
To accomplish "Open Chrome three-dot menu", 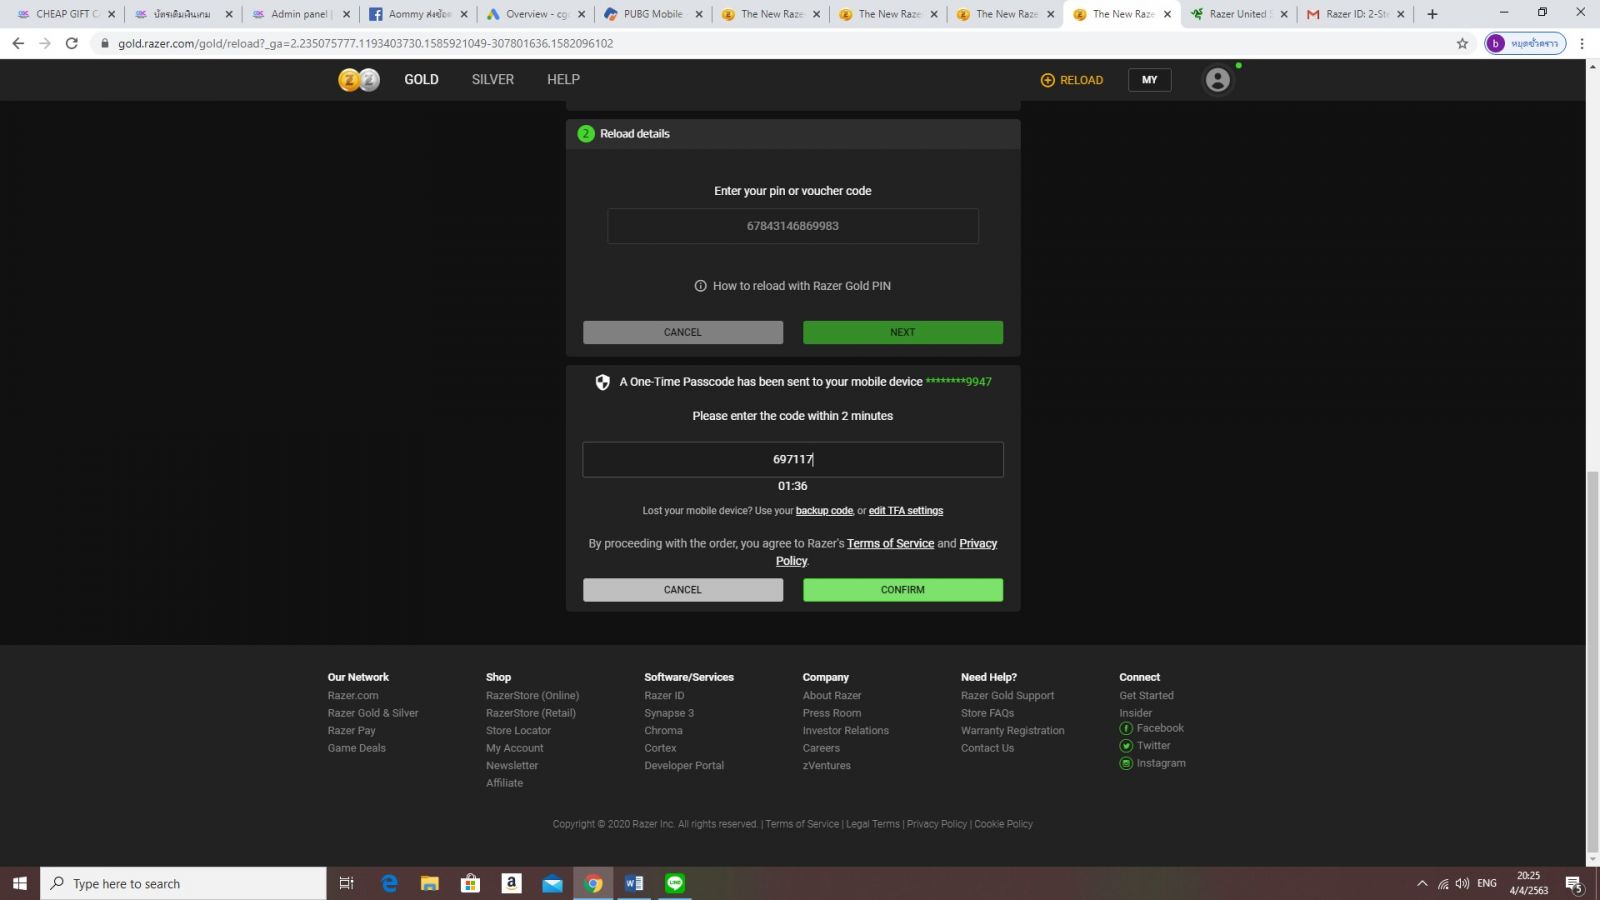I will pyautogui.click(x=1582, y=43).
